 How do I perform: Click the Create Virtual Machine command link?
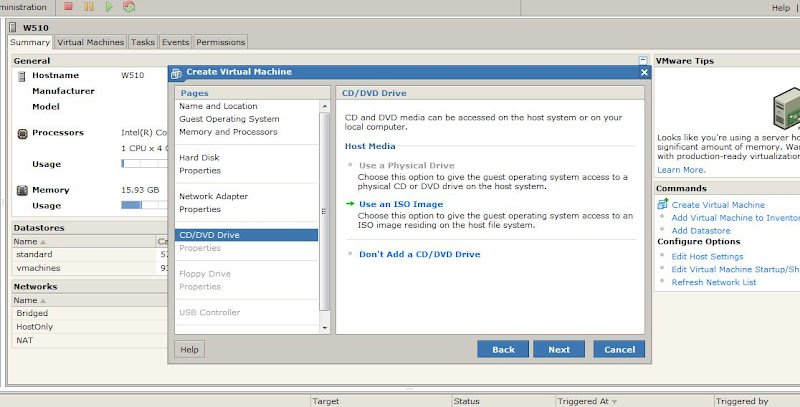click(718, 205)
